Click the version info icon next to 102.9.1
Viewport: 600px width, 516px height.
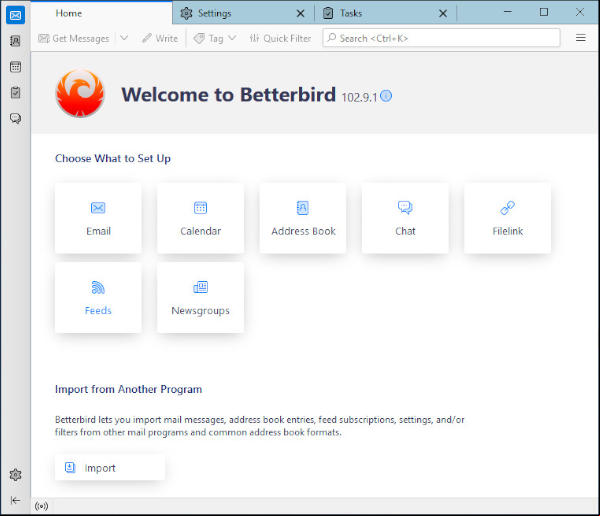(386, 96)
